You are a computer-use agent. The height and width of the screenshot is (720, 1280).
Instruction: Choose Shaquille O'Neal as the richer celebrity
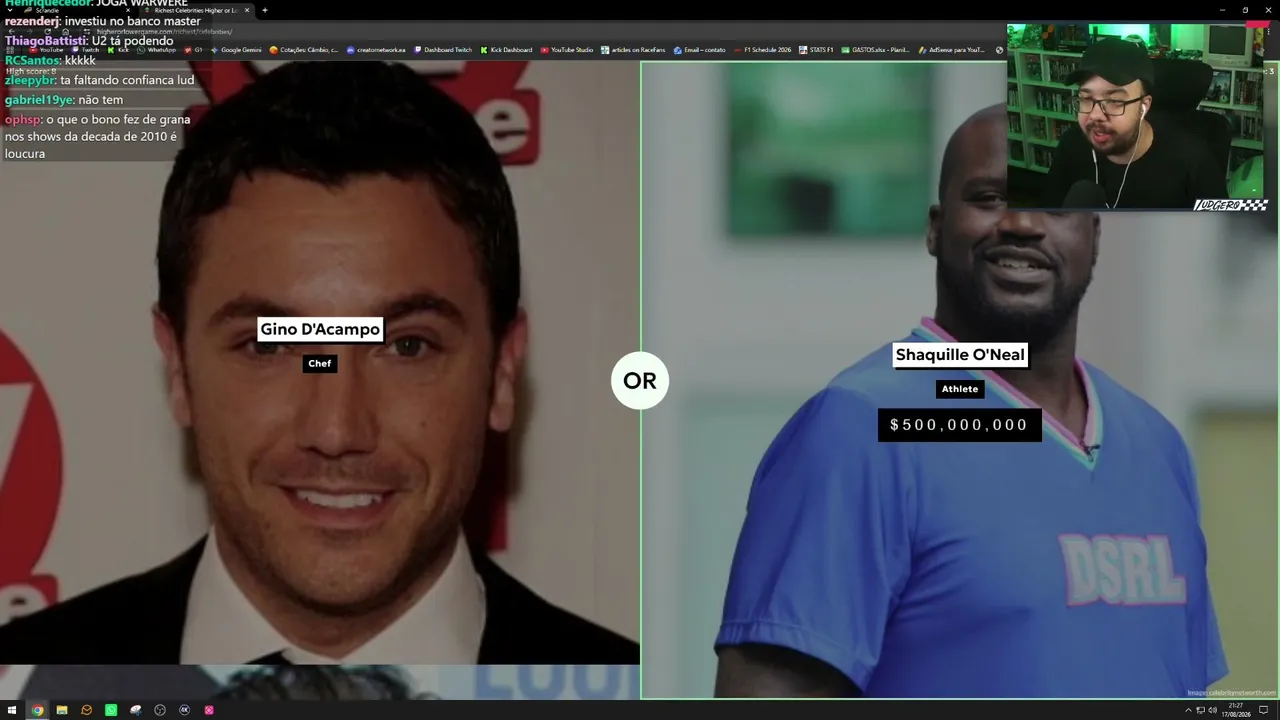[x=960, y=380]
